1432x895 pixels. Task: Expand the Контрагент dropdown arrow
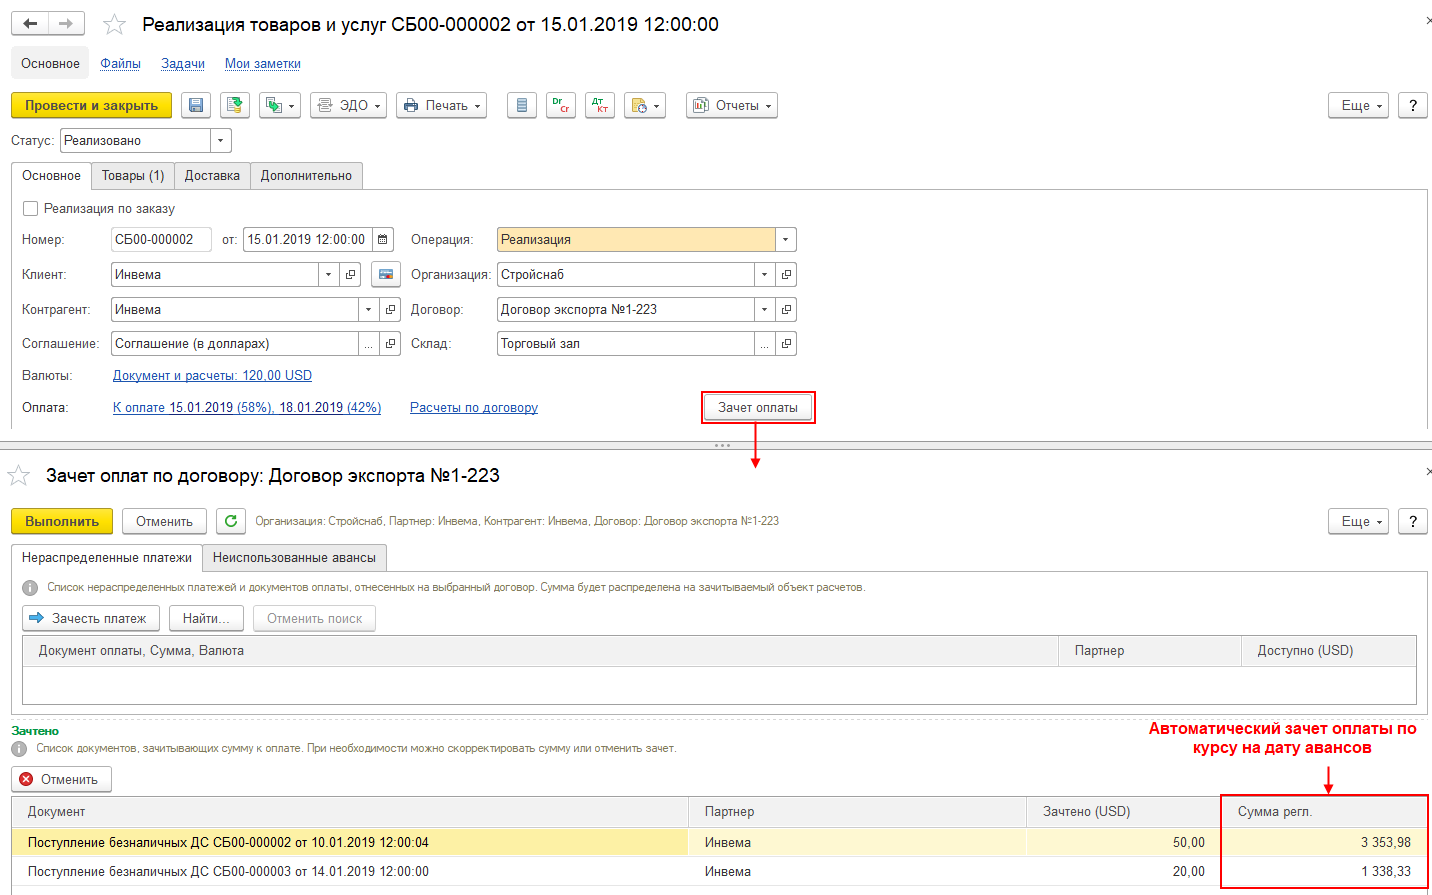pyautogui.click(x=369, y=309)
